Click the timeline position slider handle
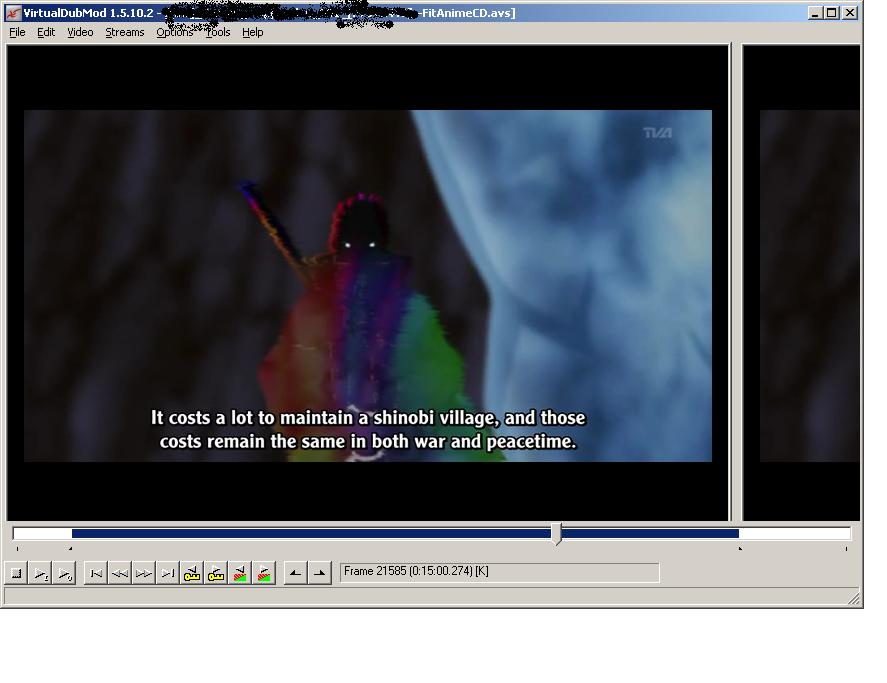This screenshot has width=887, height=683. (x=557, y=534)
